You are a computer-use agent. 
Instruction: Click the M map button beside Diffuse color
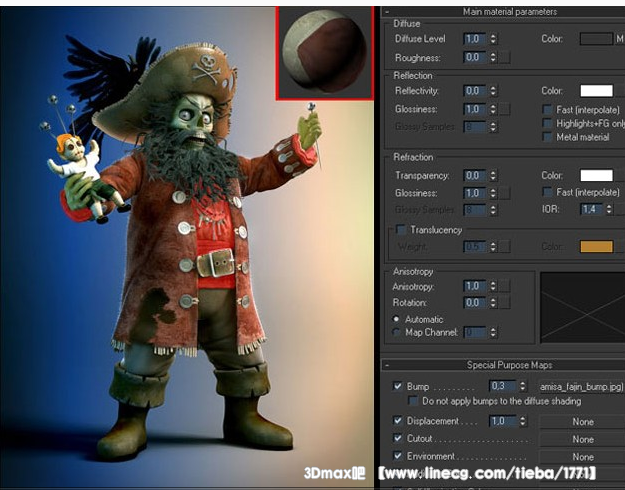[x=620, y=39]
